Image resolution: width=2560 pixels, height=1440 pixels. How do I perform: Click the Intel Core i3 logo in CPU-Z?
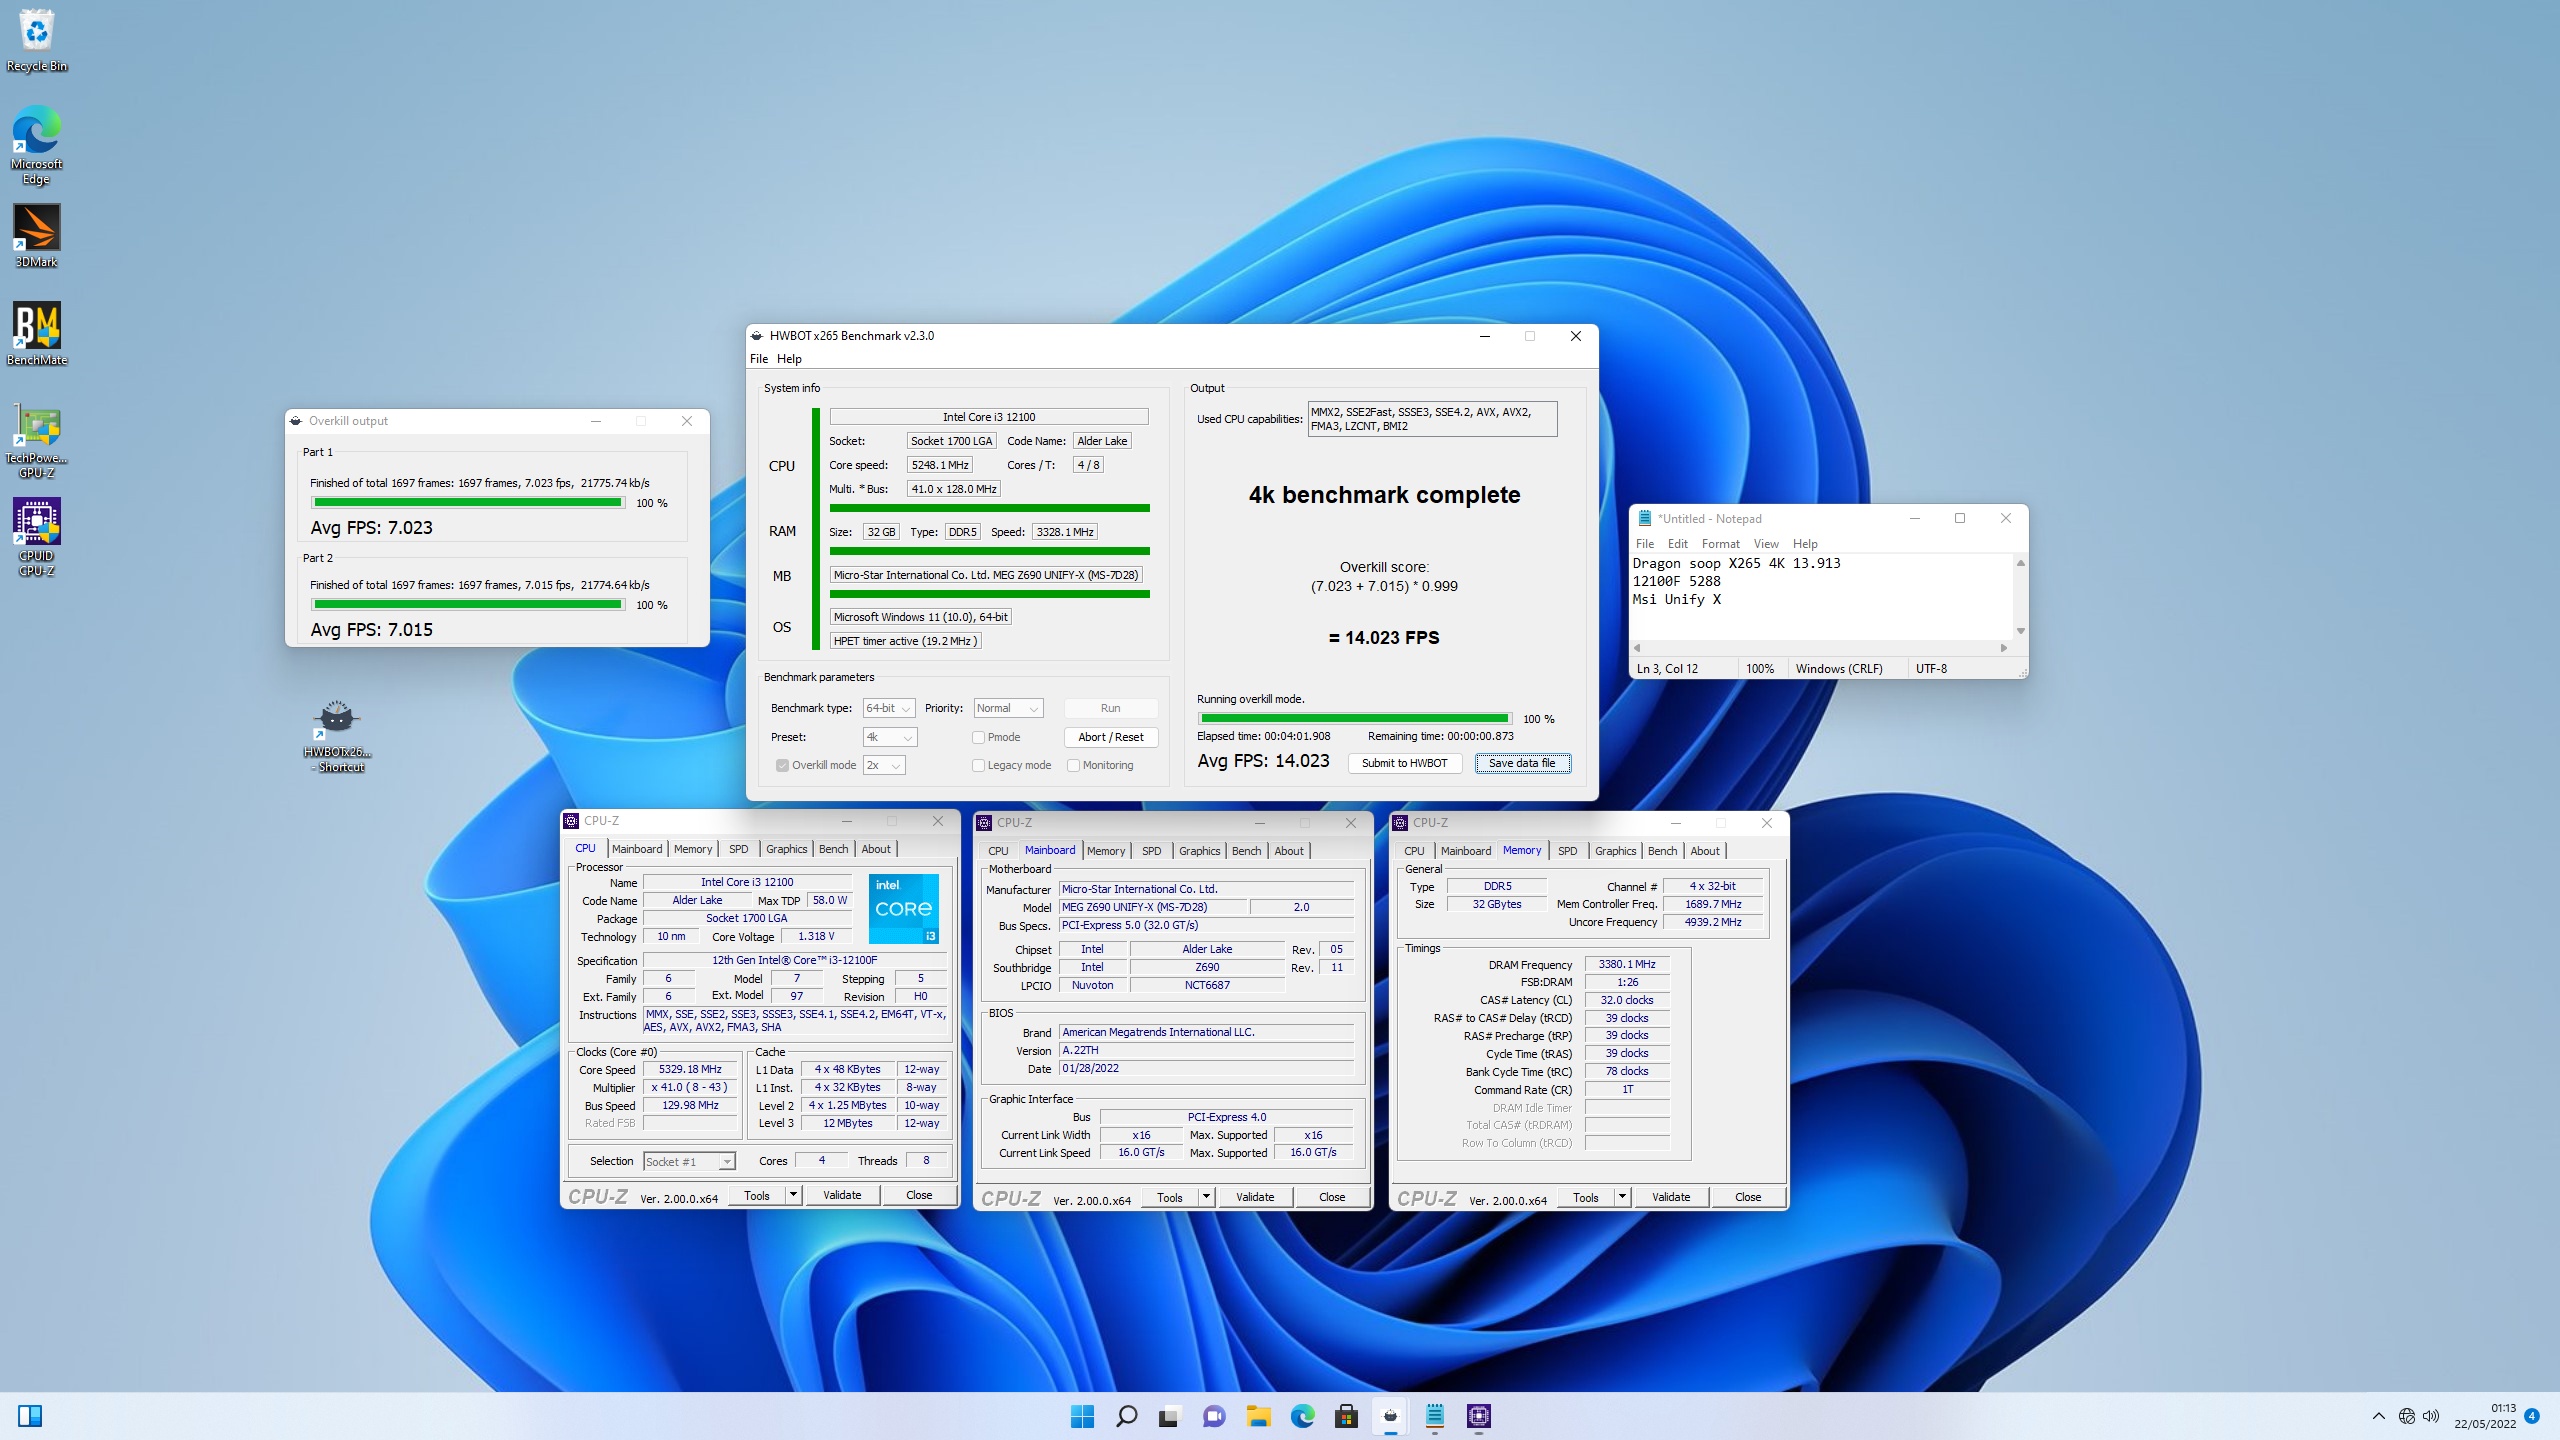[904, 908]
